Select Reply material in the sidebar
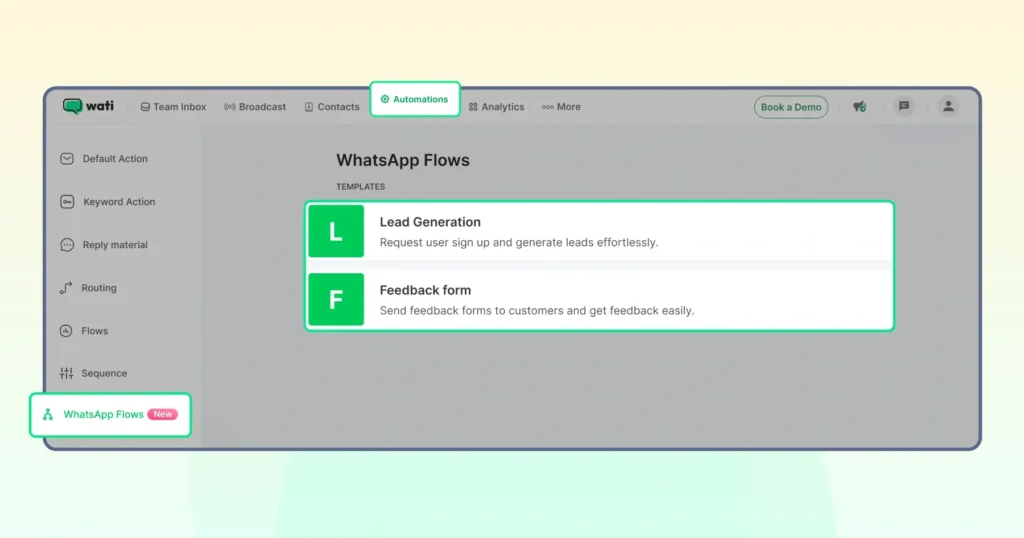 [104, 245]
